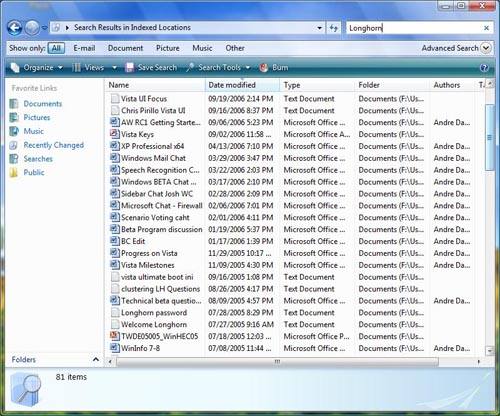Viewport: 500px width, 416px height.
Task: Click the vertical scrollbar thumb
Action: point(490,137)
